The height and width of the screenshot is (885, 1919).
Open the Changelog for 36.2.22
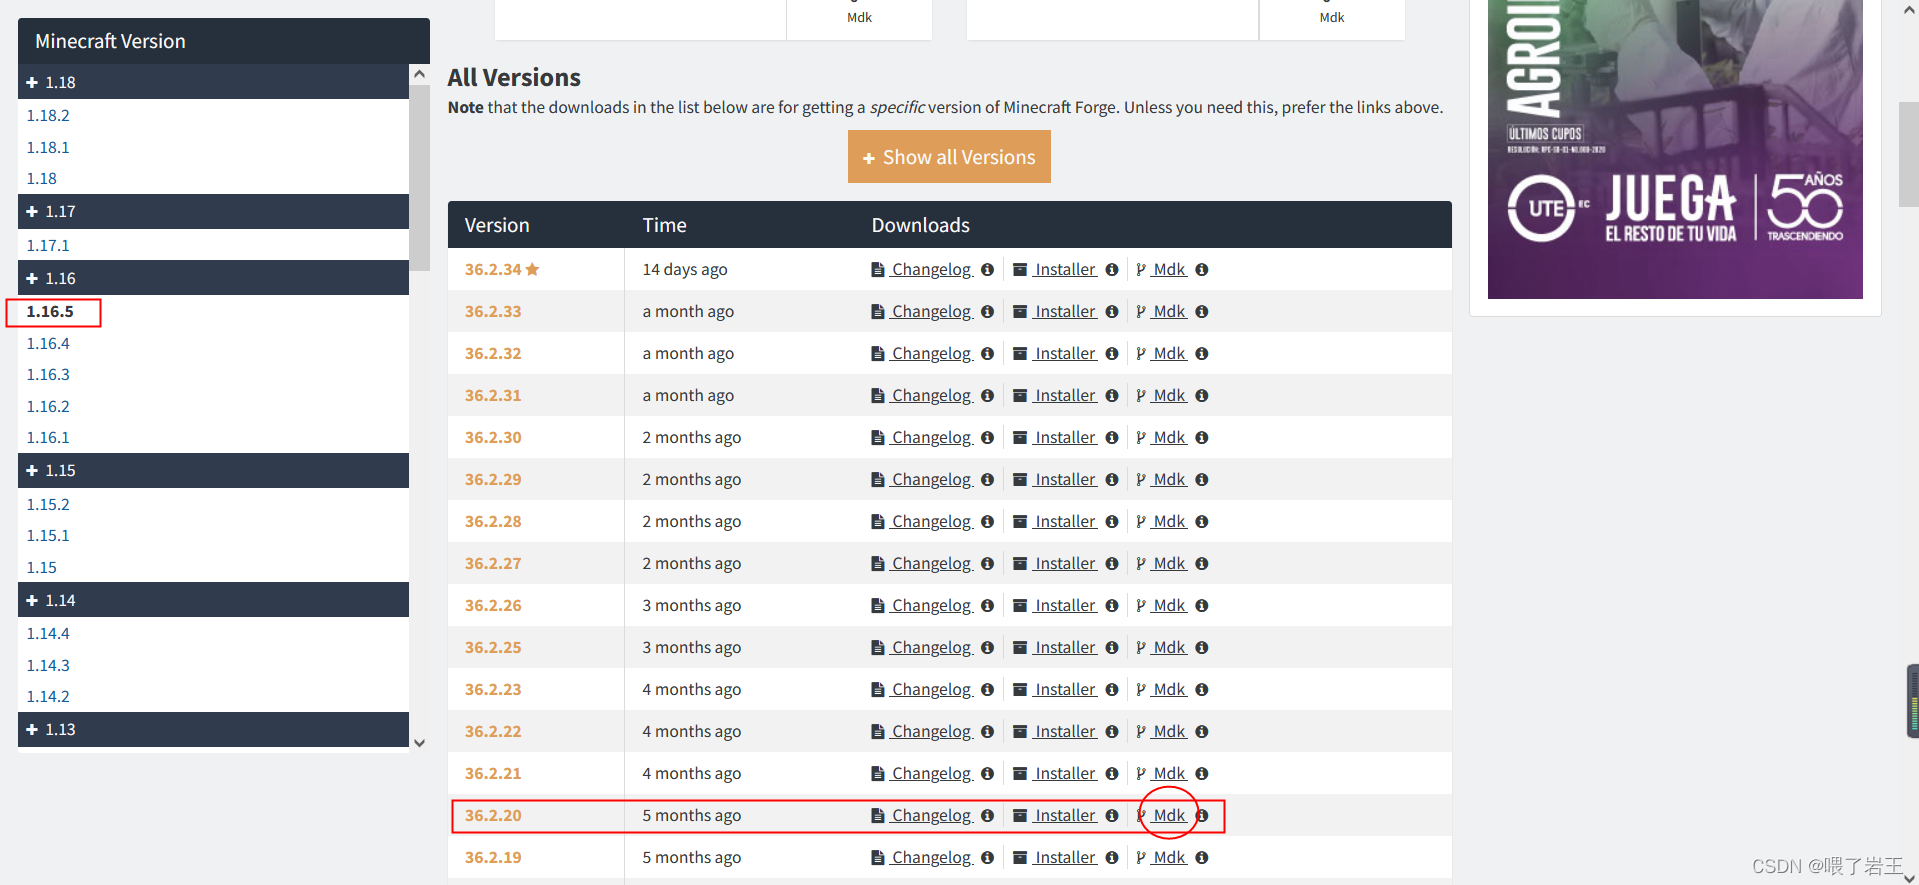pos(931,732)
